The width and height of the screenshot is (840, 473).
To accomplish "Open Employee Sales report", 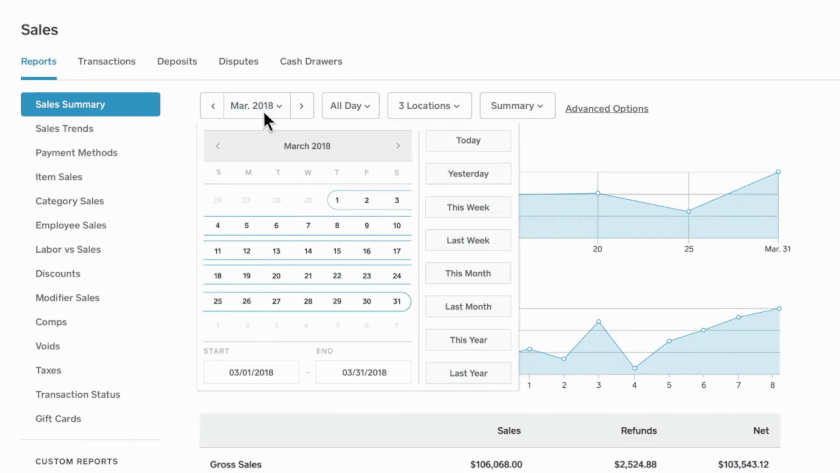I will pos(71,225).
